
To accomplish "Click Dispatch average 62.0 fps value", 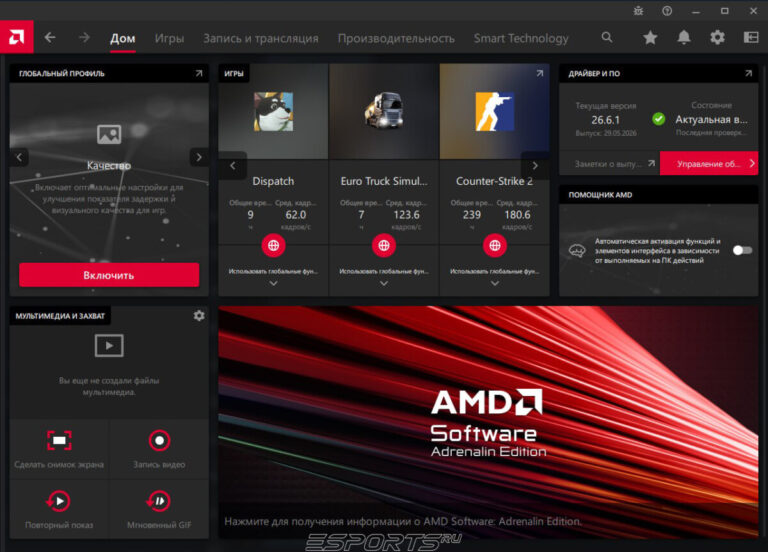I will (x=295, y=215).
